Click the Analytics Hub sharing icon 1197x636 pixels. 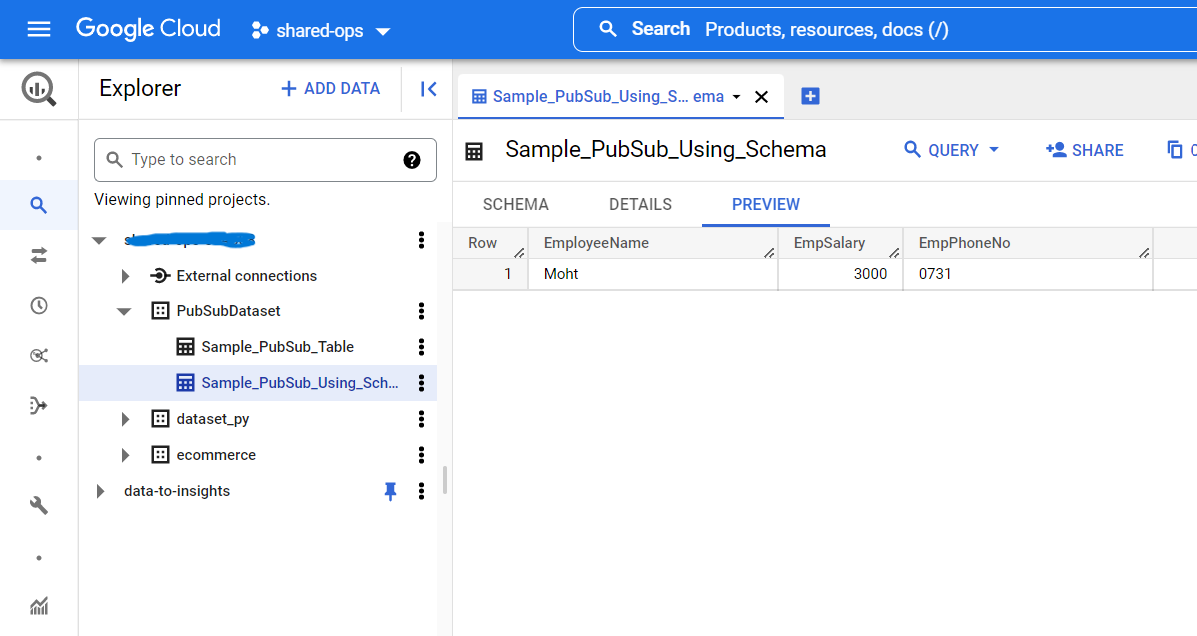[x=39, y=355]
